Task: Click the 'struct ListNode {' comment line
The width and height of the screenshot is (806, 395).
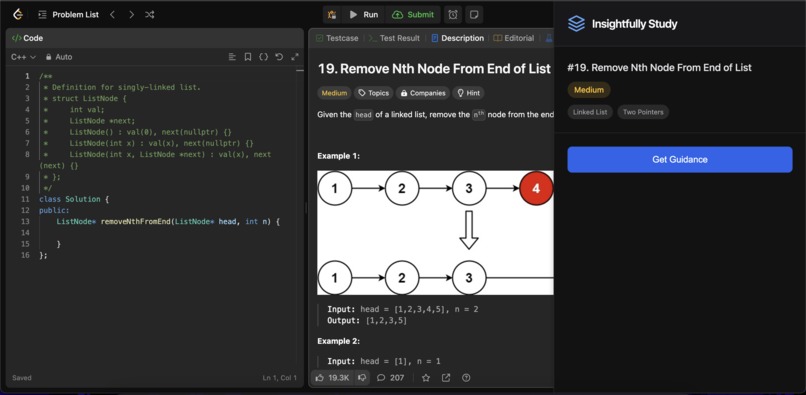Action: click(x=85, y=98)
